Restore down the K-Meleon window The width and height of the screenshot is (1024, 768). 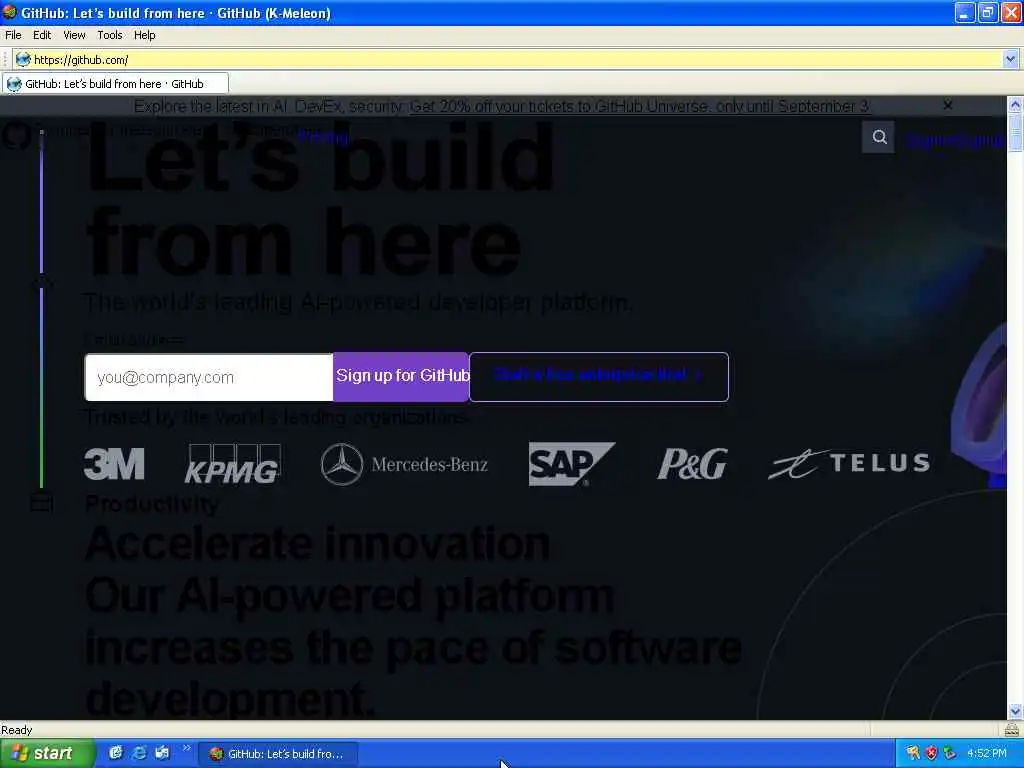click(x=987, y=12)
